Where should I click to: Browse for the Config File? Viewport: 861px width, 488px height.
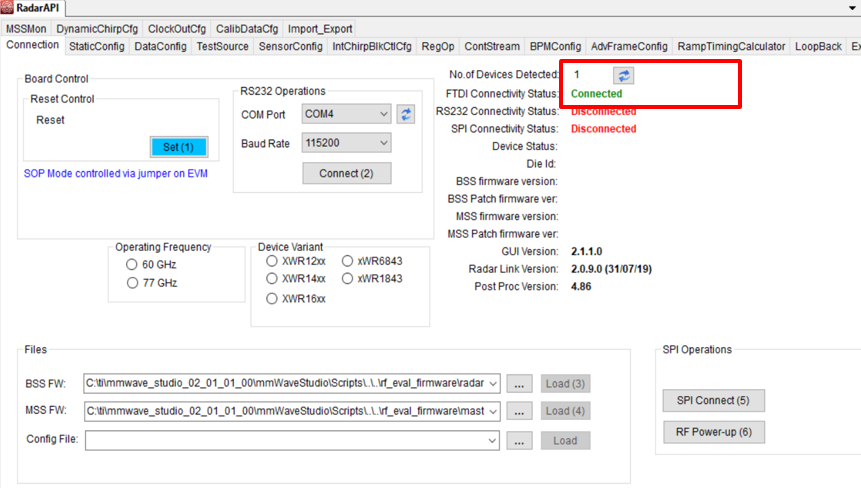coord(519,441)
